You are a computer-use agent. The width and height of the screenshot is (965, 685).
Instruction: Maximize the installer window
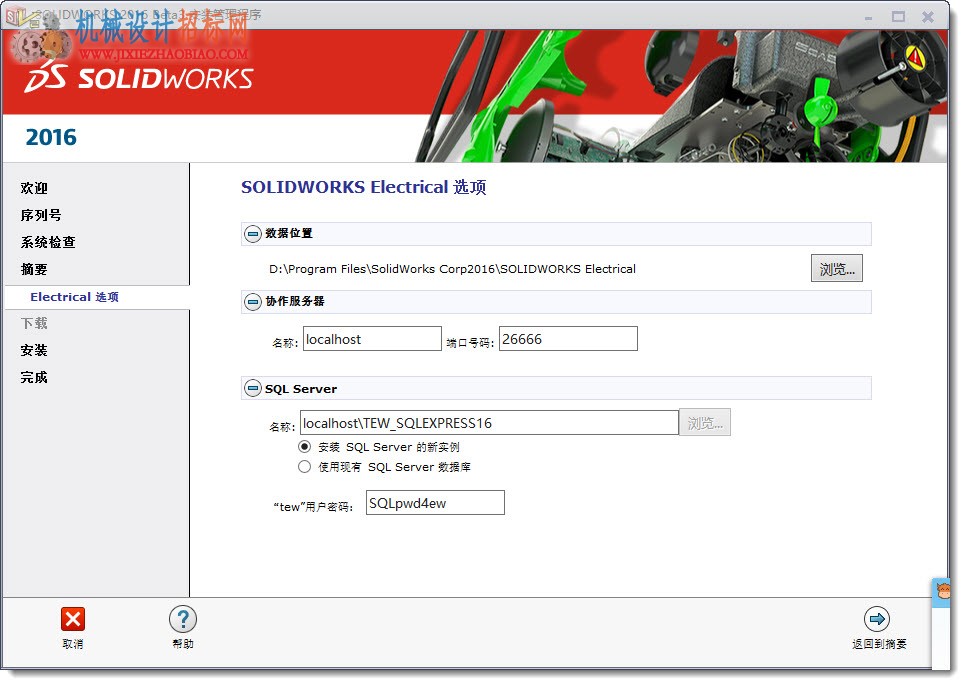pyautogui.click(x=898, y=17)
